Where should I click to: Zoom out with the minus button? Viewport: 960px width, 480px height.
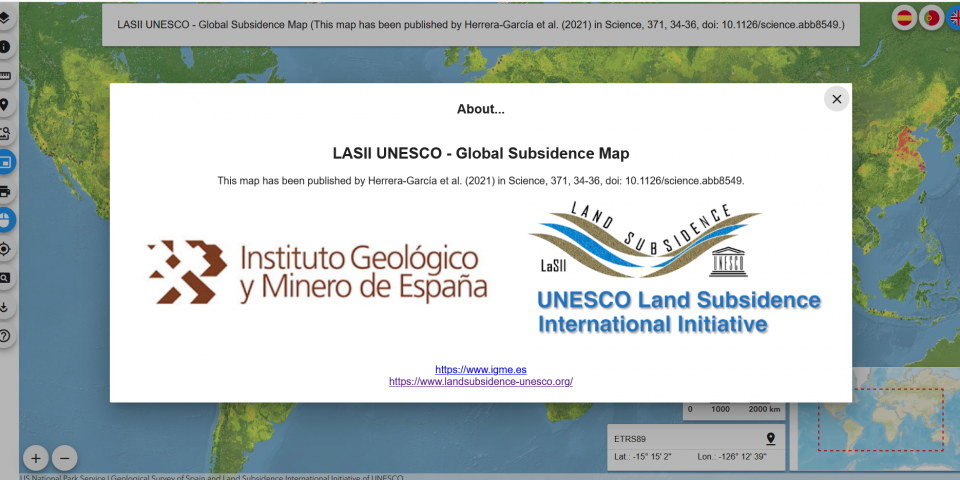64,458
